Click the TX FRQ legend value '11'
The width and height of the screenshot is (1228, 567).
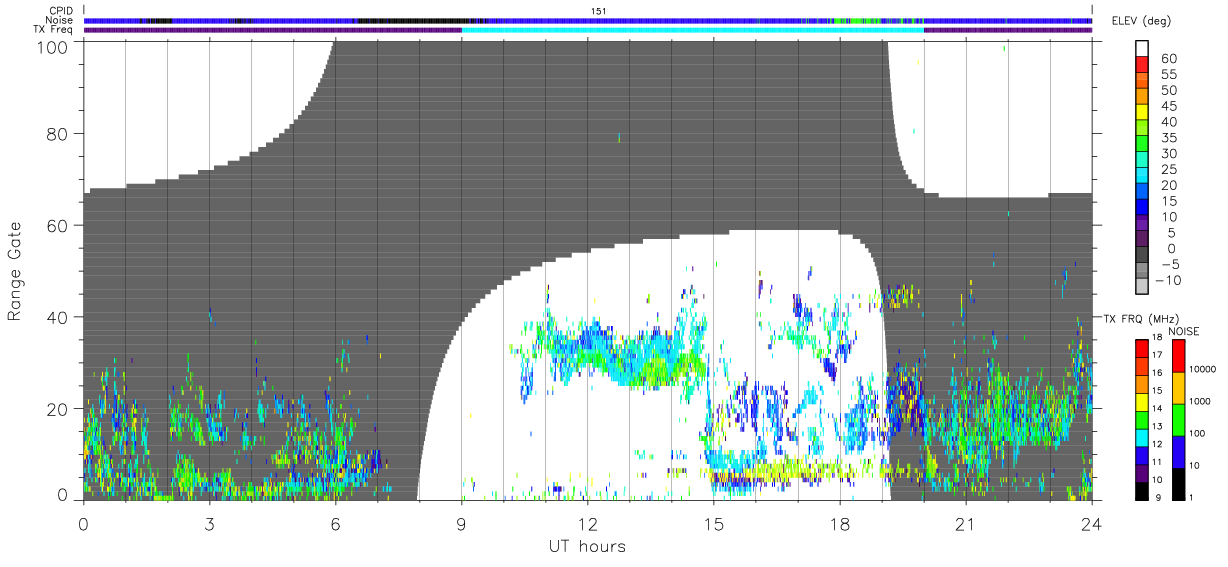tap(1155, 462)
